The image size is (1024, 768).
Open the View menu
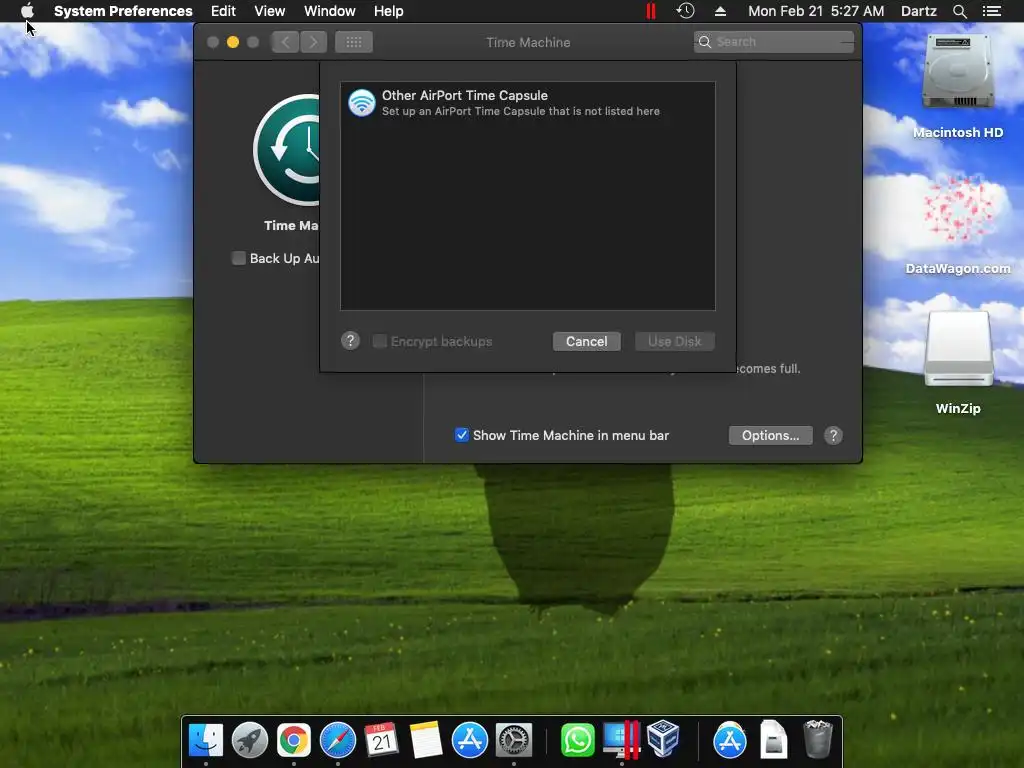pos(270,11)
